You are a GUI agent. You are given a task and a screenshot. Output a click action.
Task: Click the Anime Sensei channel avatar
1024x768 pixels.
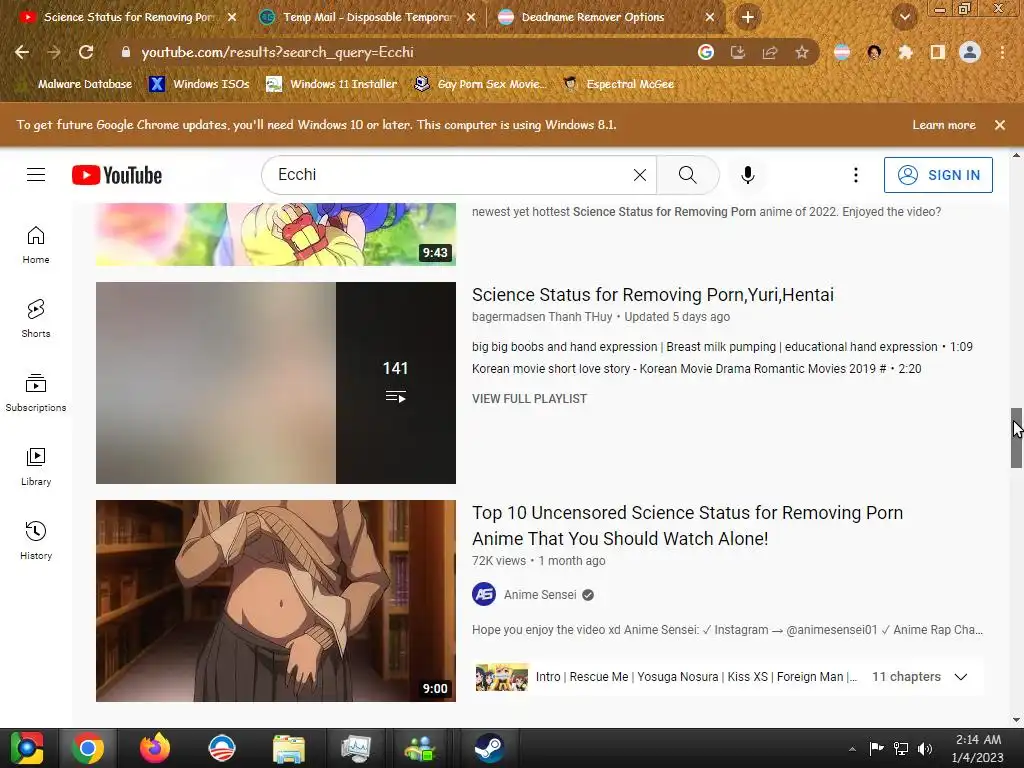[484, 594]
